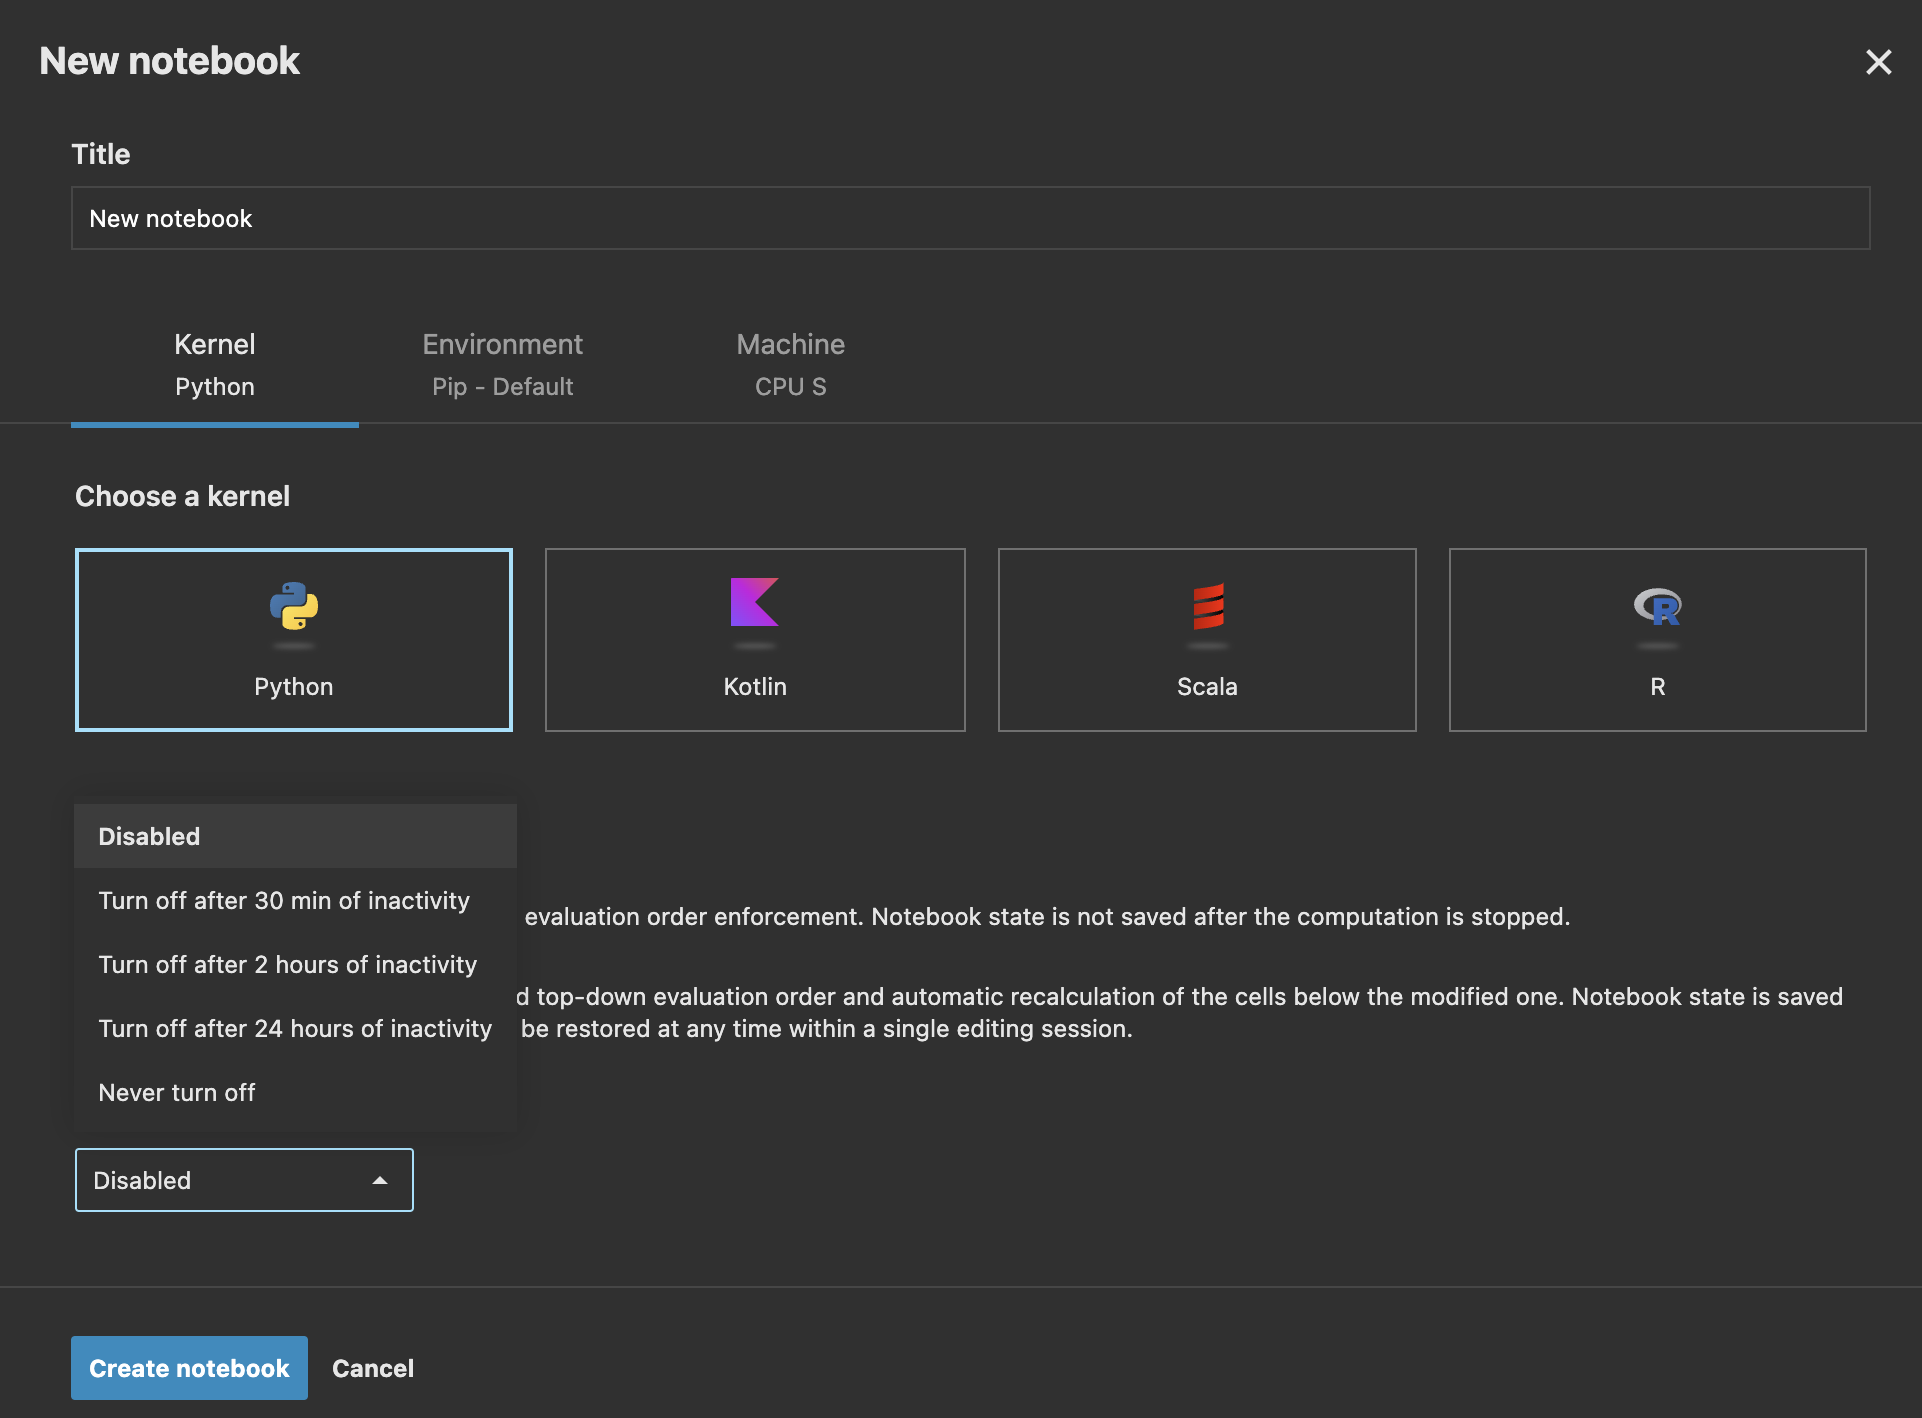Close the New notebook dialog with the X

[1879, 62]
